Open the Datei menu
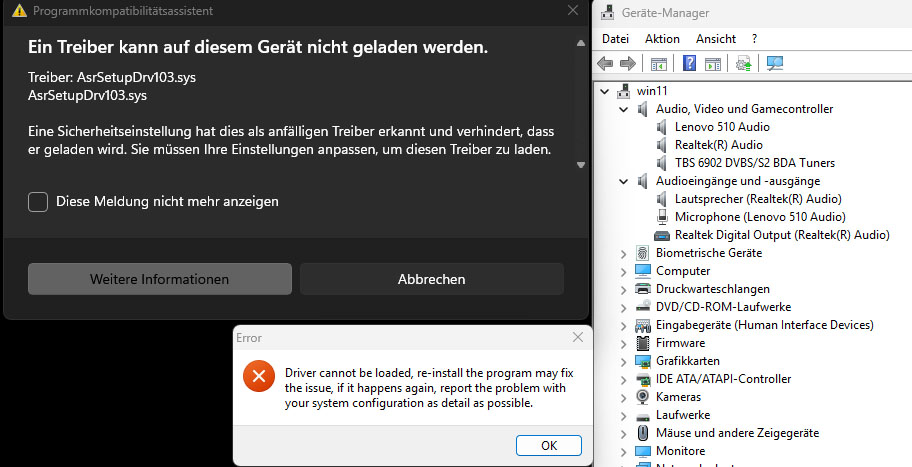The height and width of the screenshot is (467, 912). (x=615, y=39)
